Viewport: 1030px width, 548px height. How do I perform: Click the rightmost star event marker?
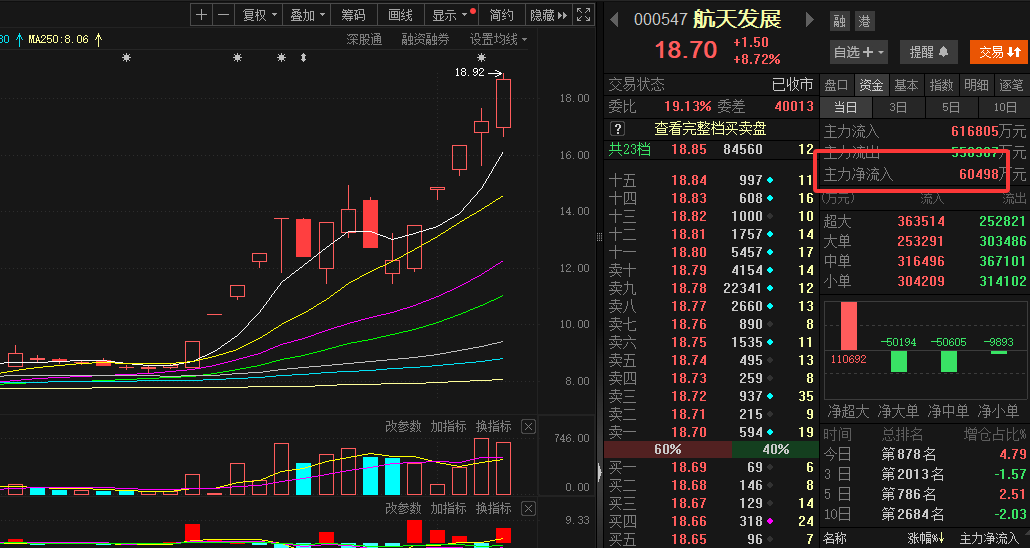click(x=481, y=58)
